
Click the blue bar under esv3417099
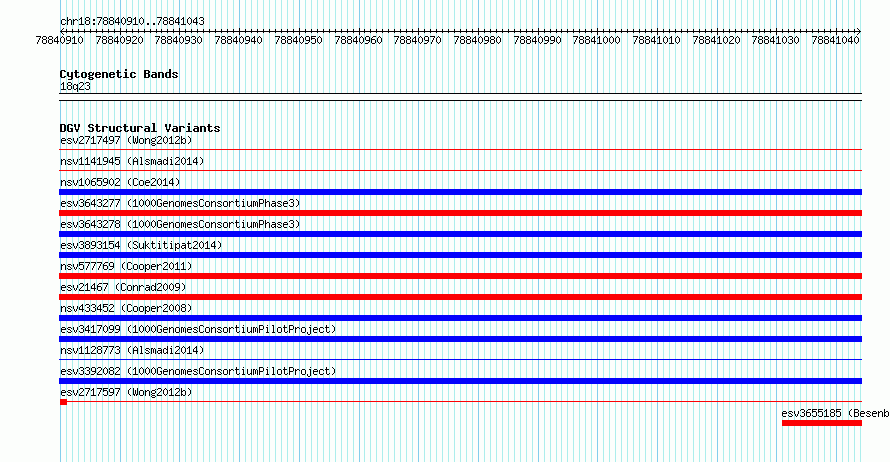[x=461, y=339]
